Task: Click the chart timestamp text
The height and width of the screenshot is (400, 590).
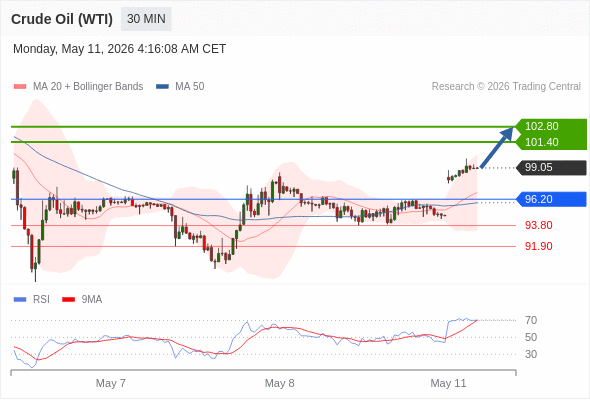Action: pos(119,49)
